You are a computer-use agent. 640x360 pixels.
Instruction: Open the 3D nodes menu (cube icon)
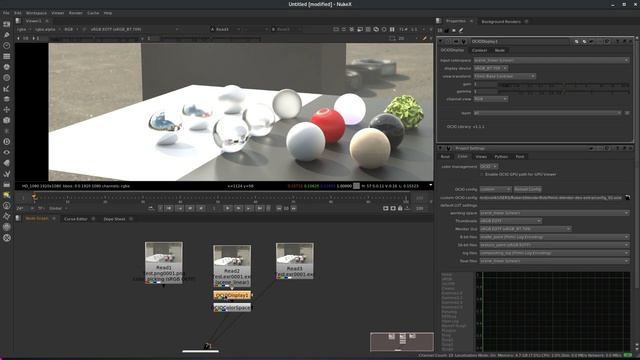[x=7, y=120]
